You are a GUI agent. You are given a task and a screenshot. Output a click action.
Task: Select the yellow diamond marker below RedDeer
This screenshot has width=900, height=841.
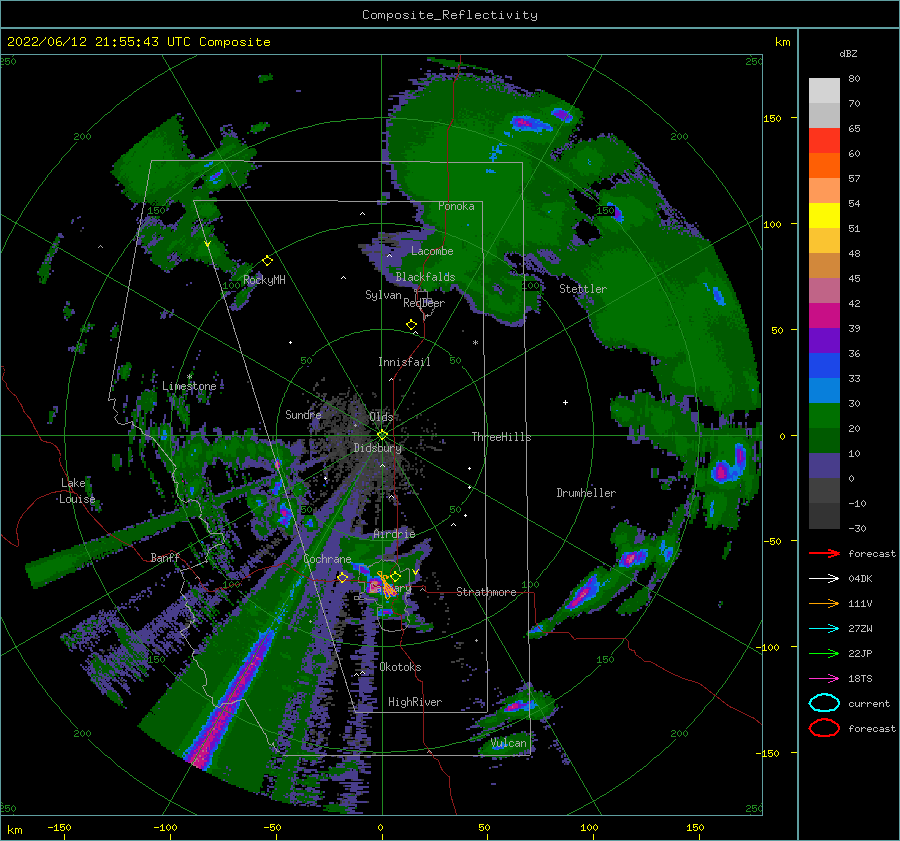pos(412,325)
